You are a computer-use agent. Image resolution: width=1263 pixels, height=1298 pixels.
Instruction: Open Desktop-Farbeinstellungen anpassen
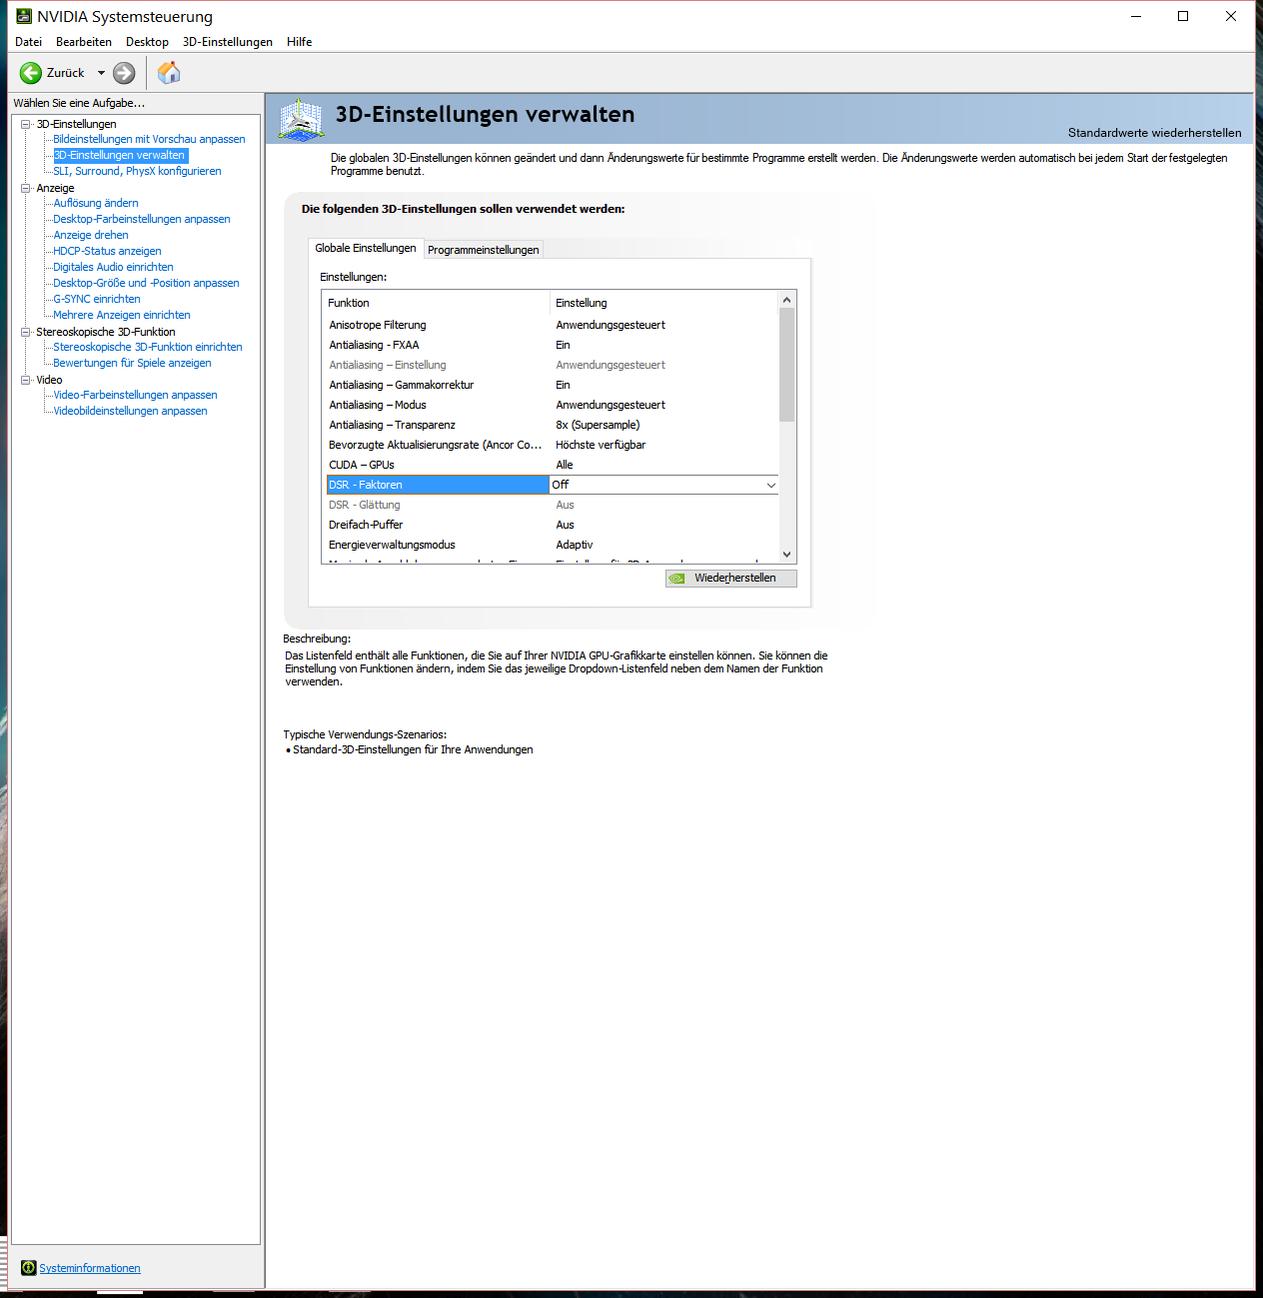click(x=142, y=219)
